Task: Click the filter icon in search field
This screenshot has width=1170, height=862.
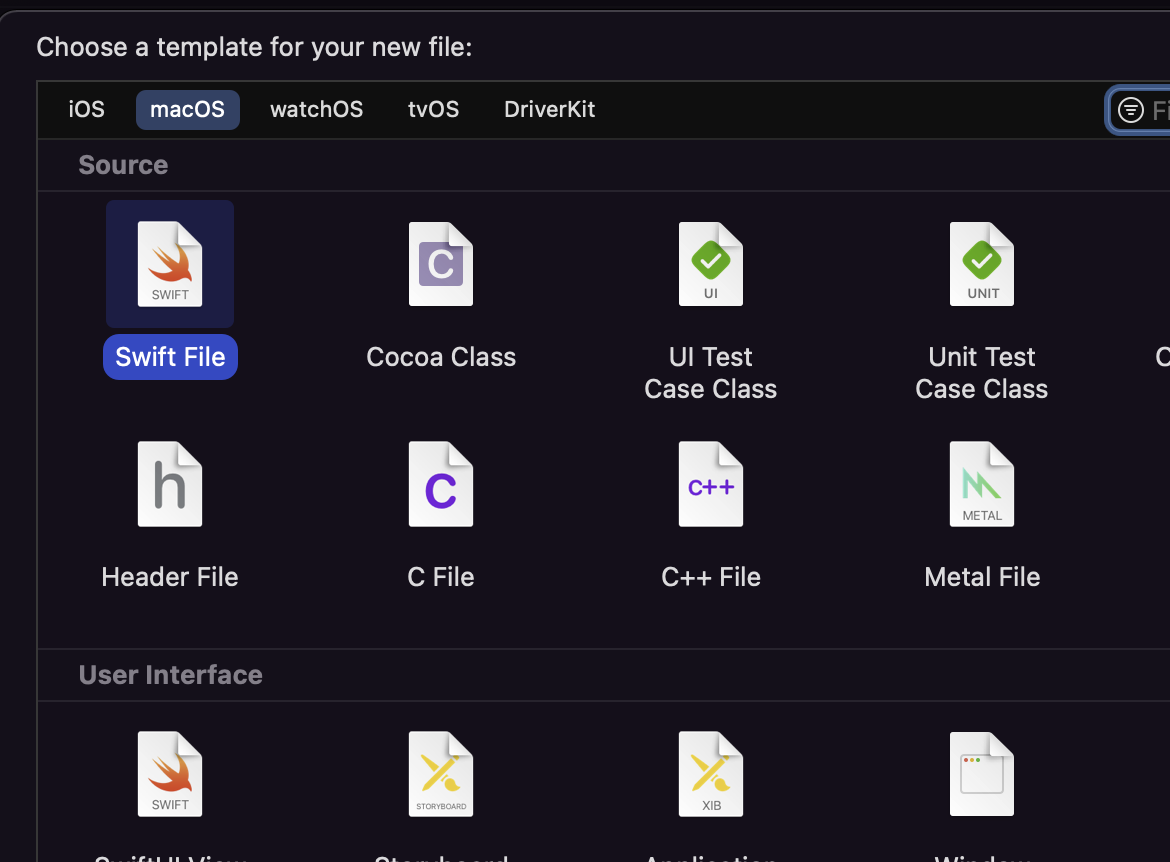Action: [x=1130, y=110]
